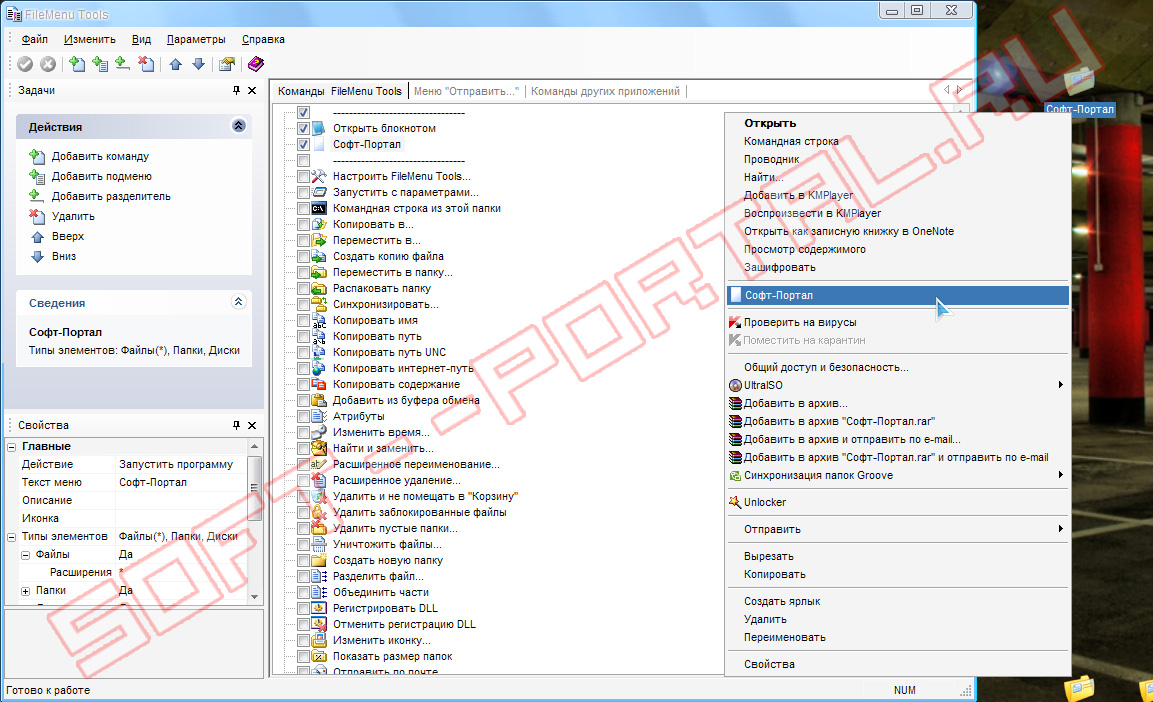This screenshot has height=702, width=1153.
Task: Collapse the Сведения section chevron
Action: tap(238, 301)
